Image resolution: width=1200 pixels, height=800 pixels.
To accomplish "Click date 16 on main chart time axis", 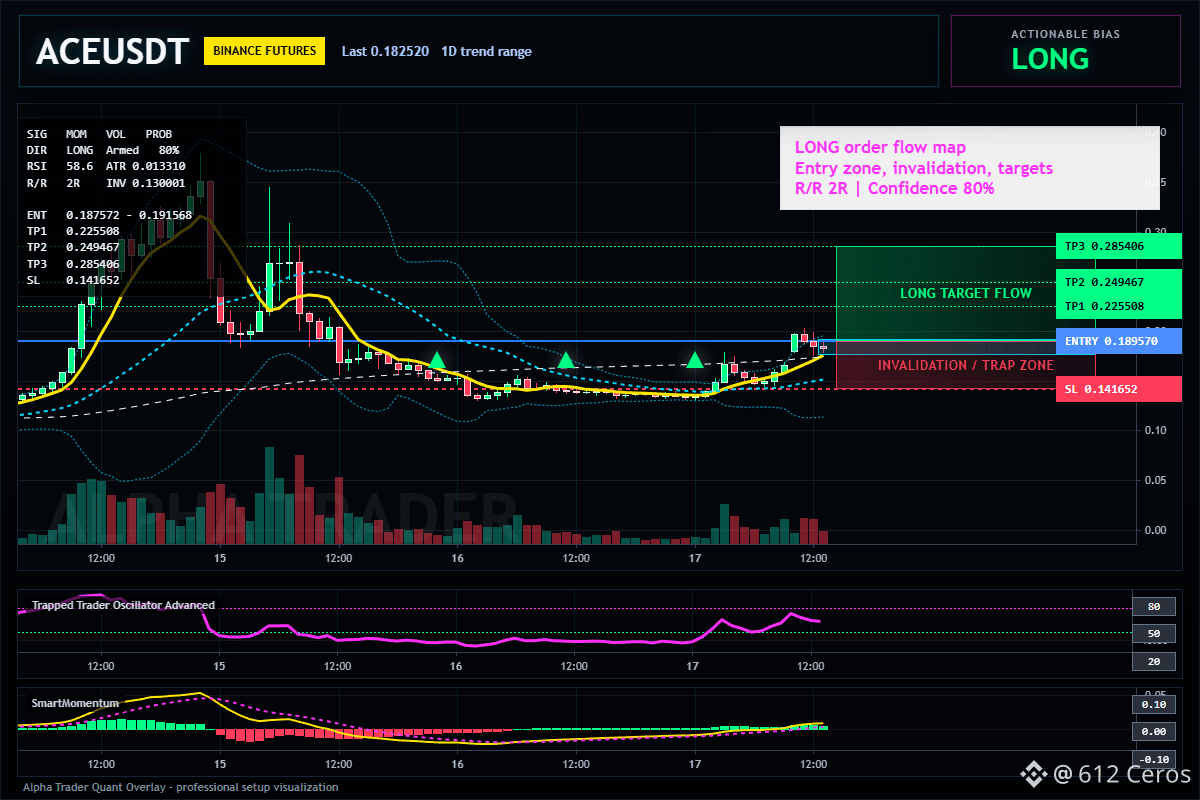I will [457, 558].
